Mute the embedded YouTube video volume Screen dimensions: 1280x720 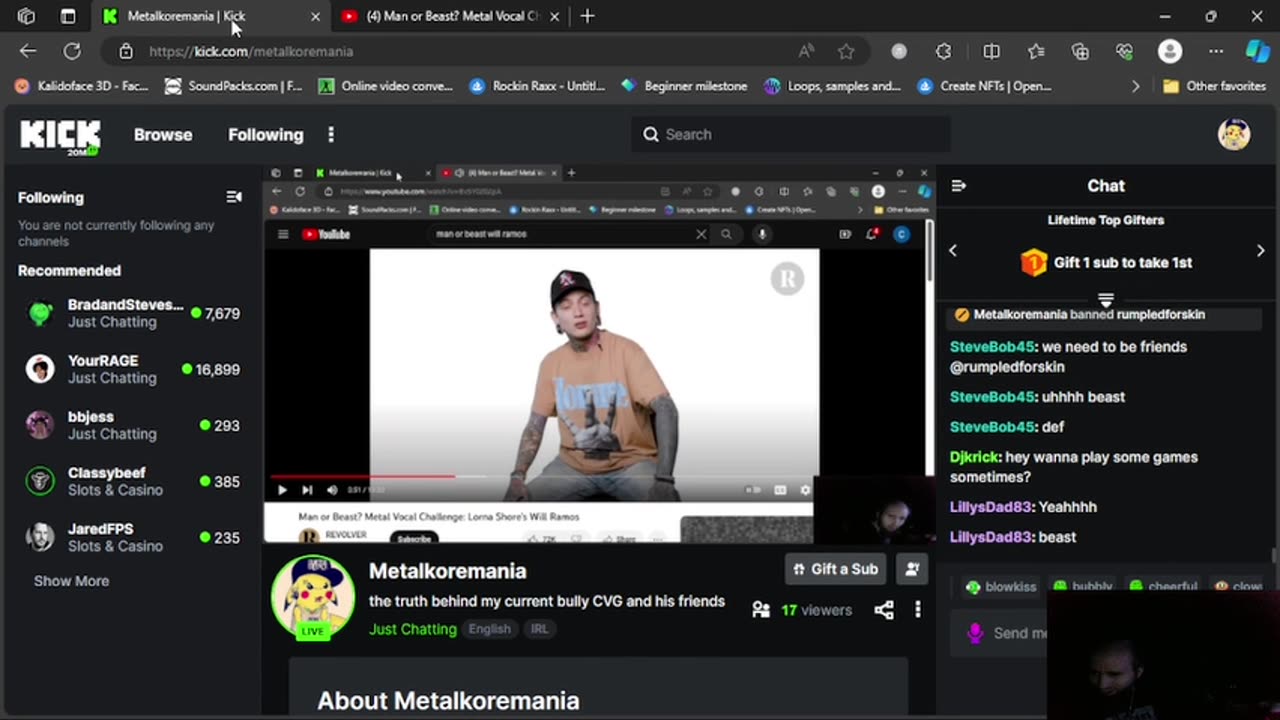(x=332, y=490)
